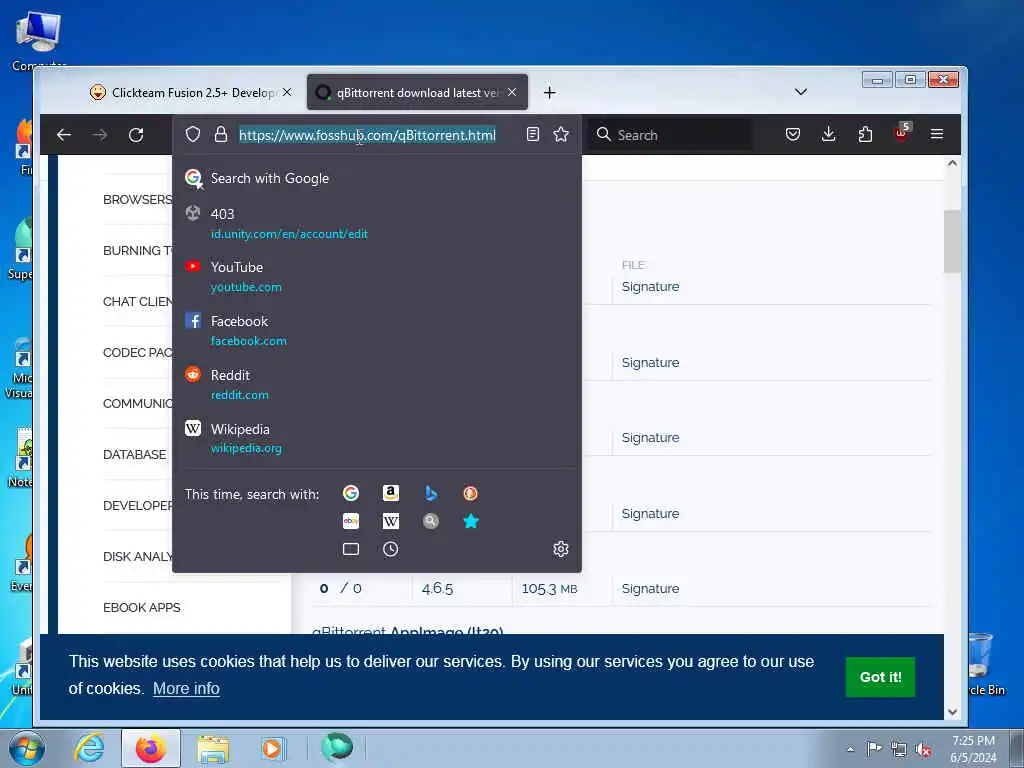Screen dimensions: 1024x768
Task: Show hidden tray icons arrow
Action: click(x=850, y=750)
